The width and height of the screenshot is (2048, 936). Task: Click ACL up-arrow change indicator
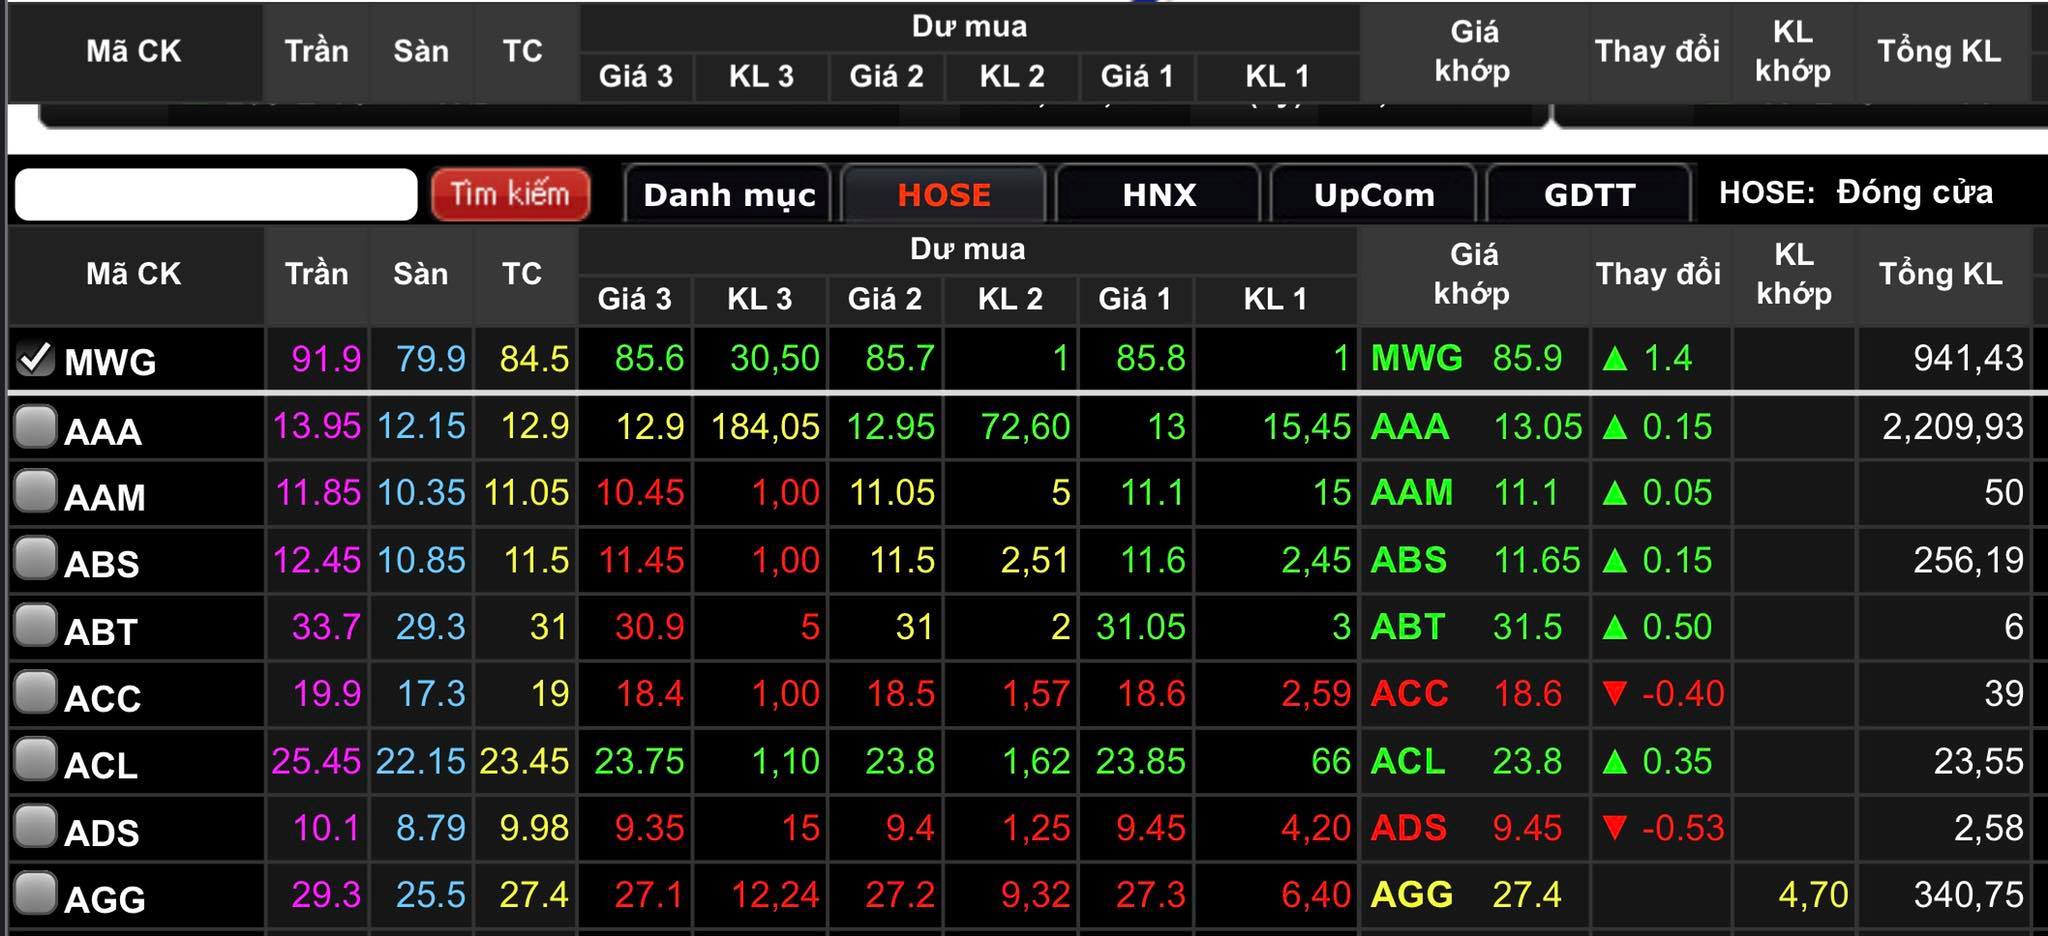pos(1615,761)
